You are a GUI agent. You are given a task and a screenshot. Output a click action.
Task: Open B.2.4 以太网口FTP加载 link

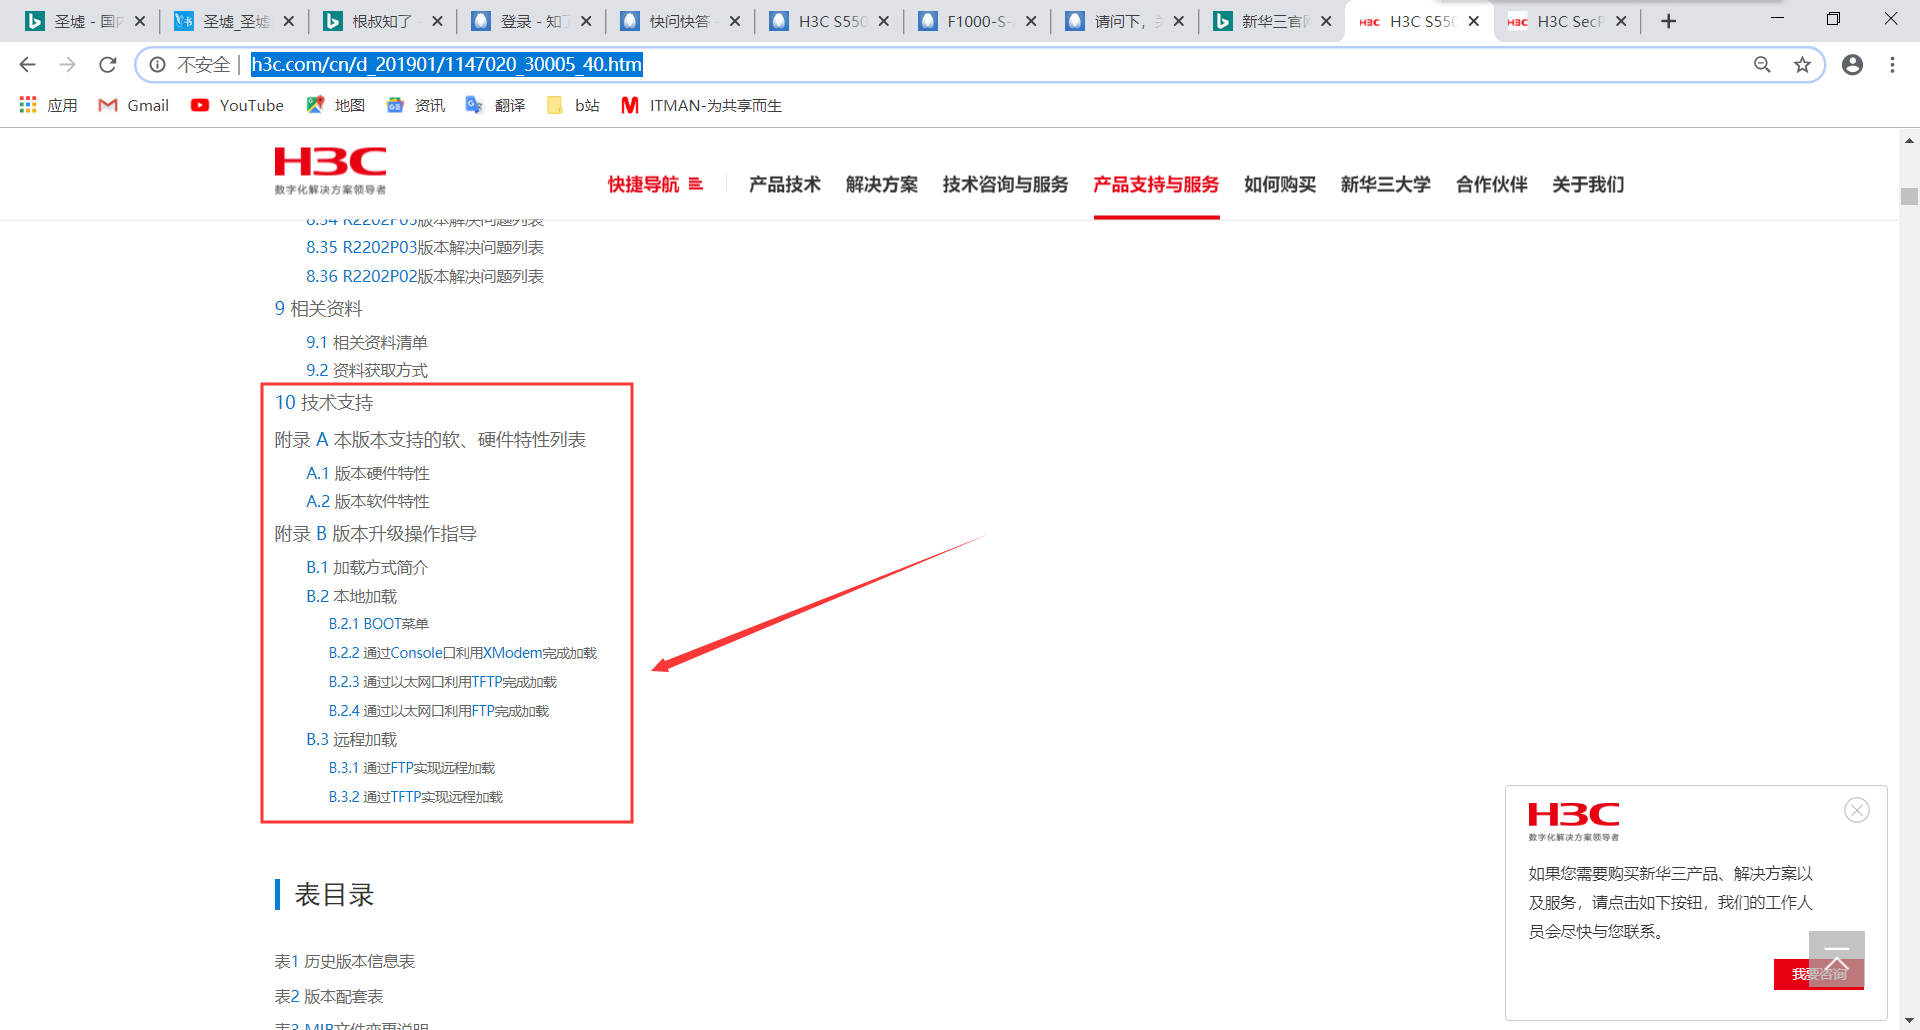click(438, 711)
